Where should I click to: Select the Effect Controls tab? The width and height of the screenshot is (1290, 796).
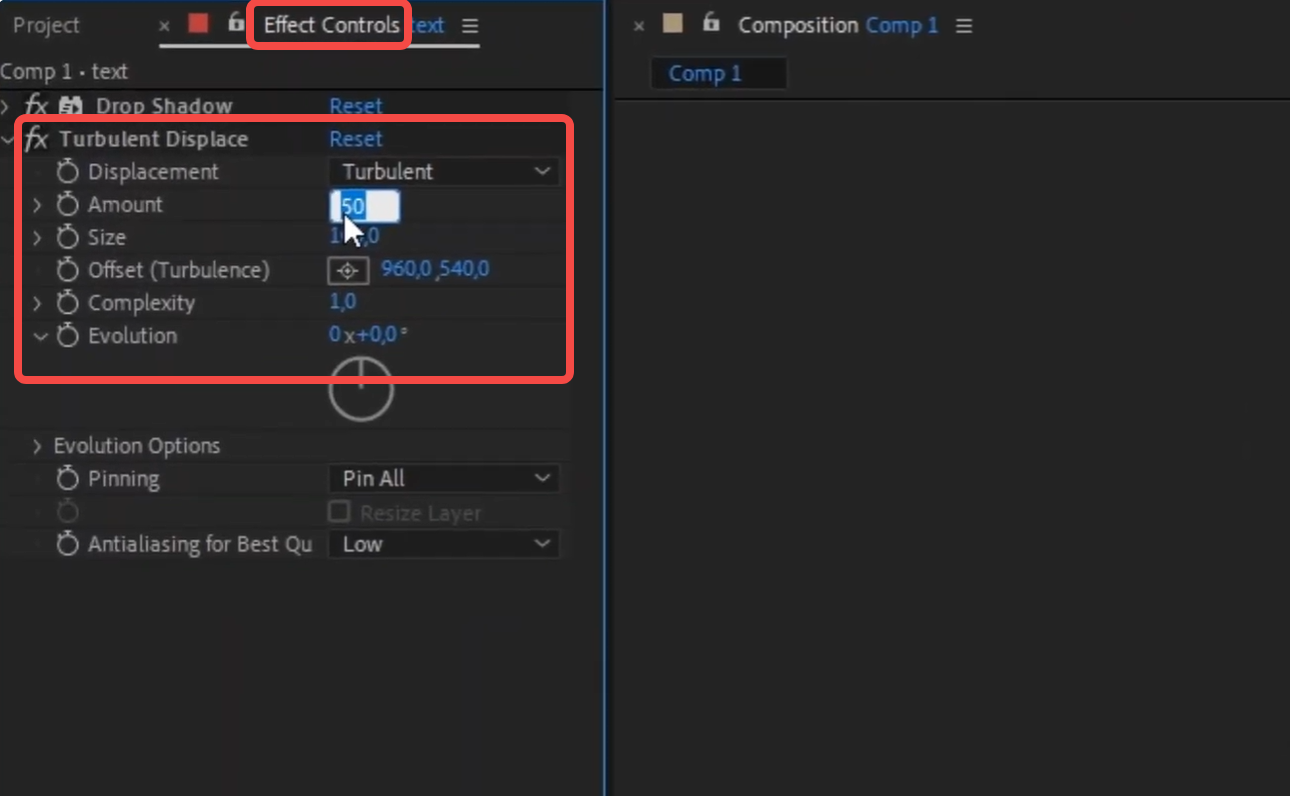click(331, 25)
